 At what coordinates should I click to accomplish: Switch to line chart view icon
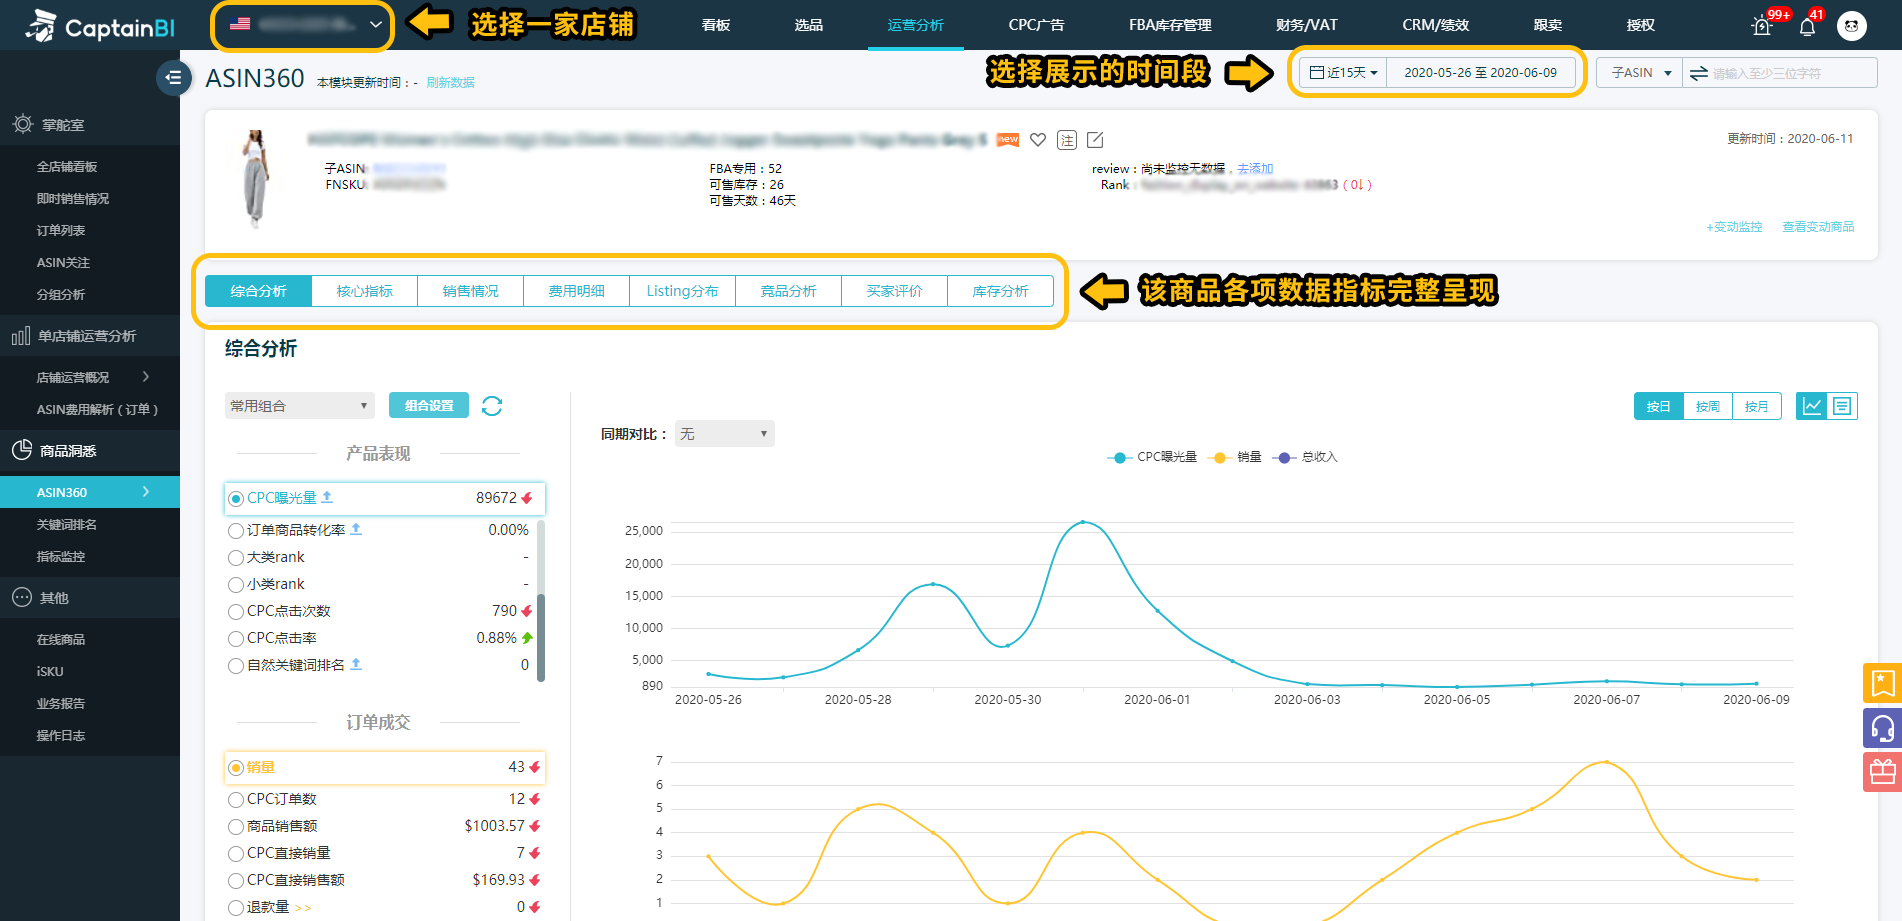pyautogui.click(x=1812, y=406)
